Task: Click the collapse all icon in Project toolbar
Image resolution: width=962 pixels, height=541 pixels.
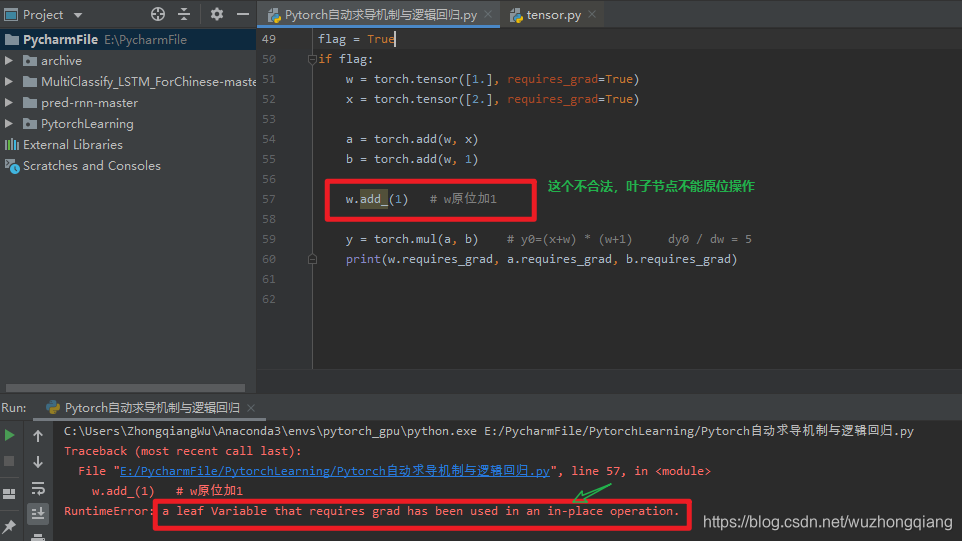Action: pyautogui.click(x=184, y=14)
